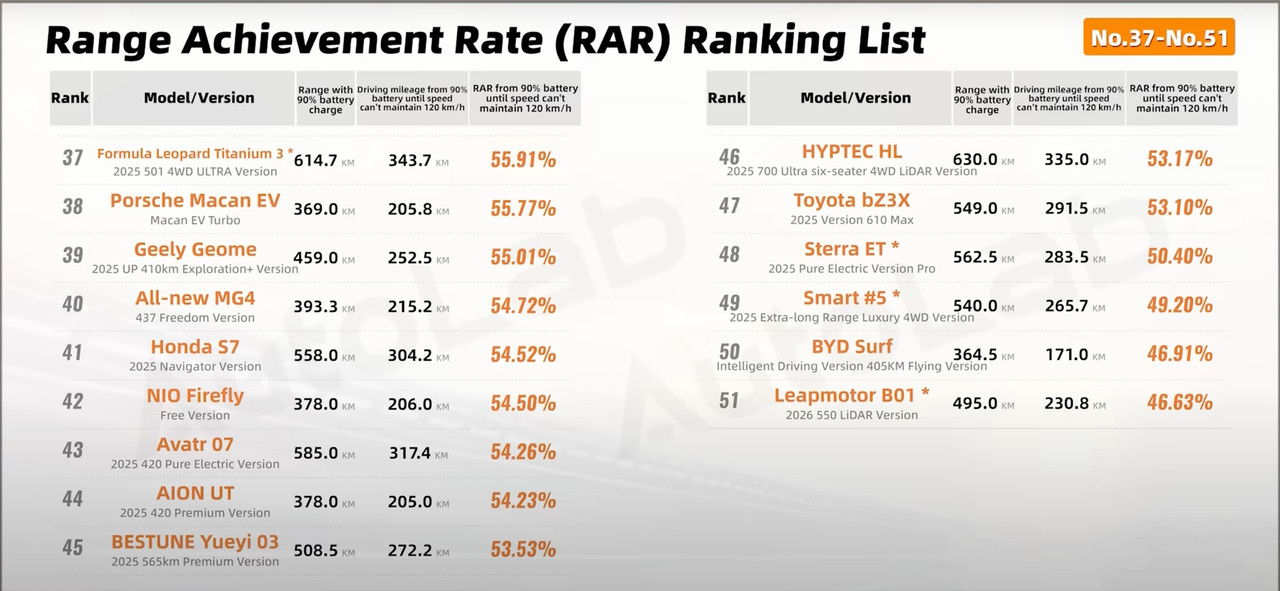Click Macan EV Turbo version subtitle
This screenshot has width=1280, height=591.
195,220
